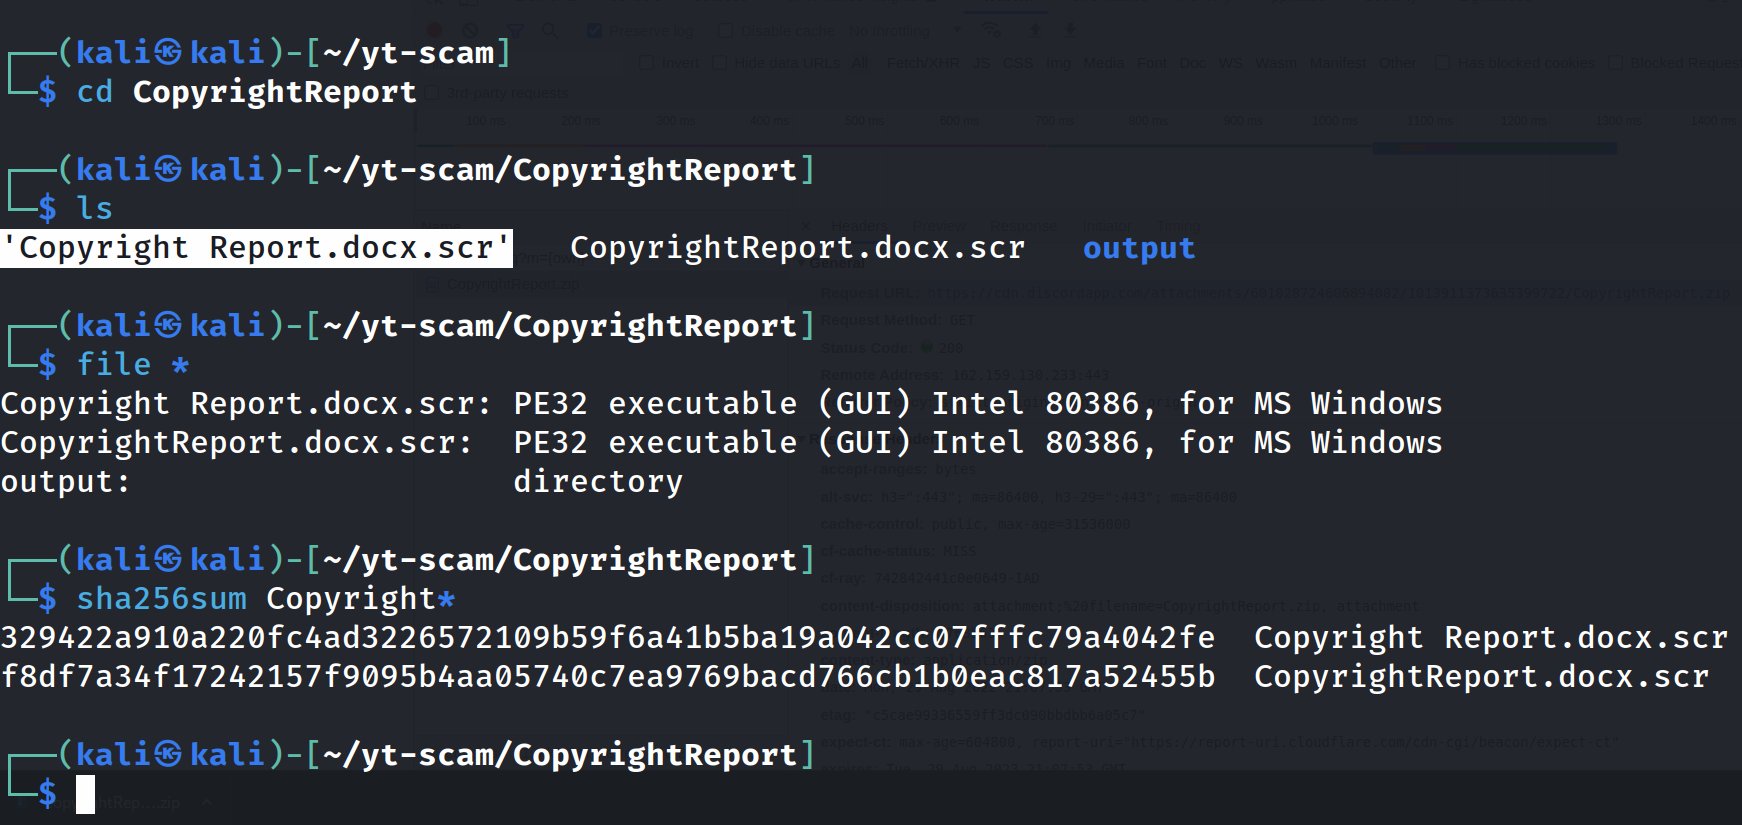Uncheck the Preserve log checkbox
Viewport: 1742px width, 825px height.
(x=594, y=31)
